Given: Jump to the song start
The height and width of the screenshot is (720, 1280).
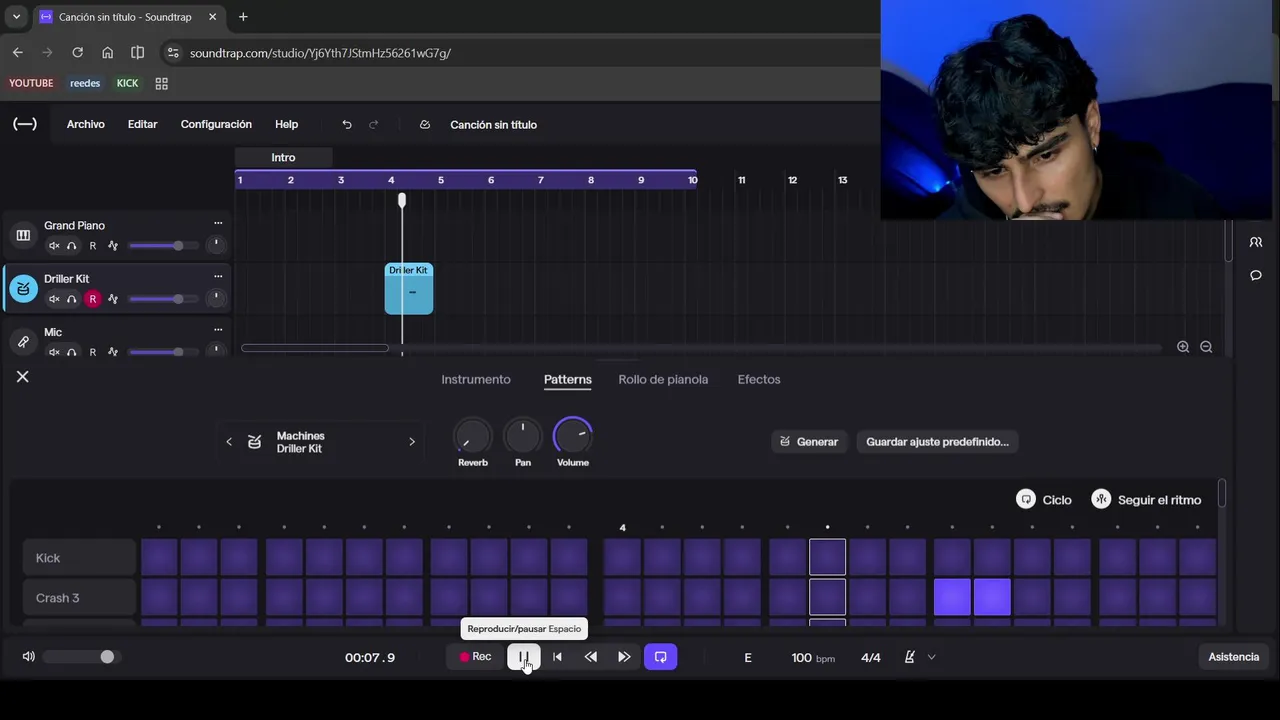Looking at the screenshot, I should 557,657.
